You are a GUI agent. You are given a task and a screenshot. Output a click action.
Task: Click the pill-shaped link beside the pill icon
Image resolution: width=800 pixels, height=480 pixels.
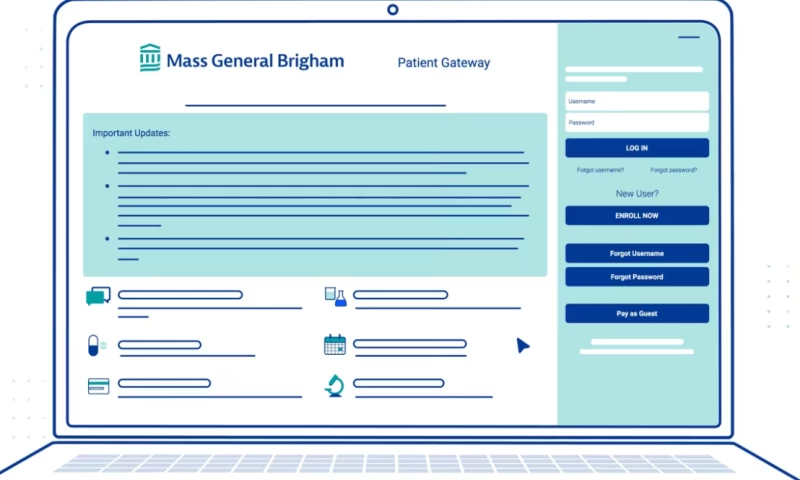click(160, 345)
